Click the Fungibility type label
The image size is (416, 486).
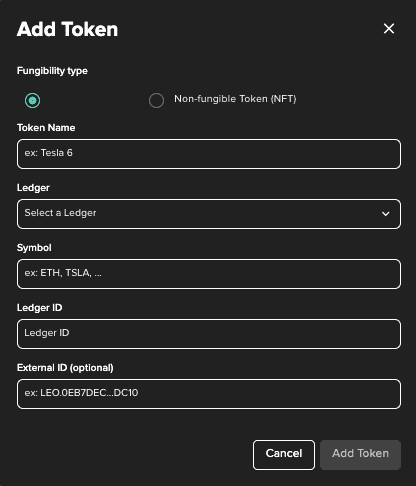(x=52, y=71)
